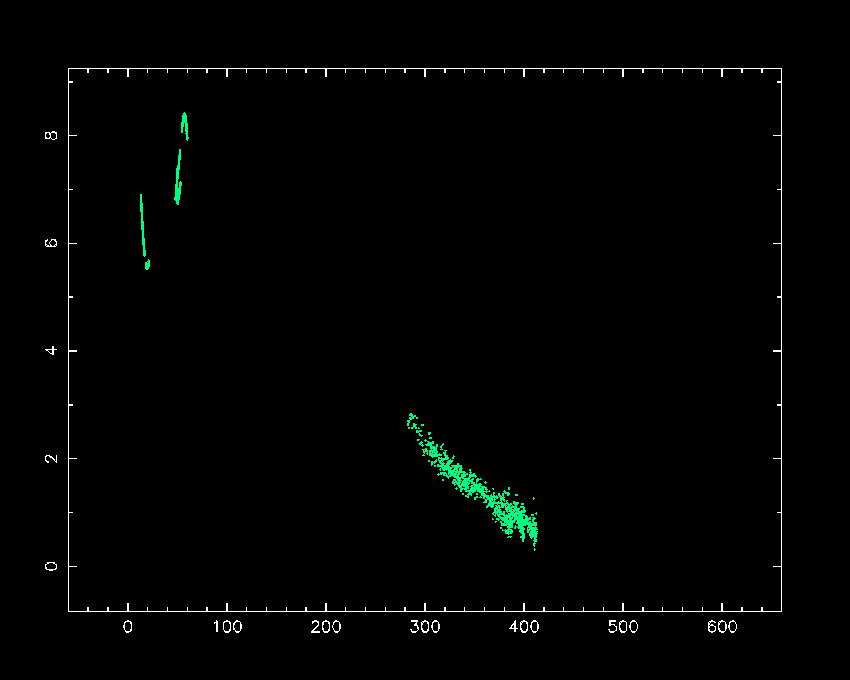Click the y-axis label 2

click(51, 458)
